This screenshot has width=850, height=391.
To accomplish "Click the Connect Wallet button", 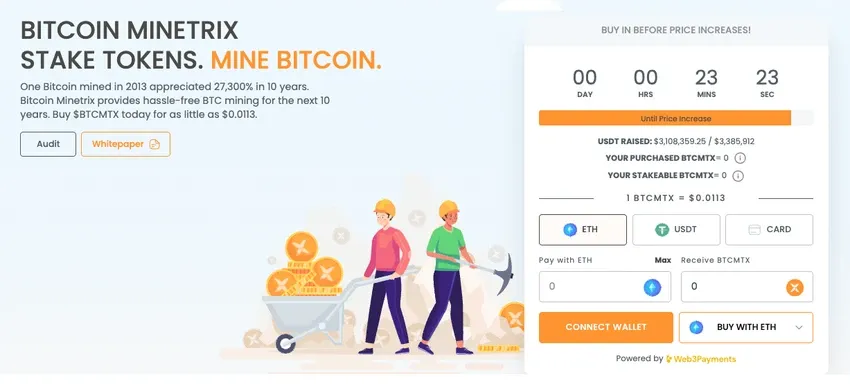I will click(606, 328).
